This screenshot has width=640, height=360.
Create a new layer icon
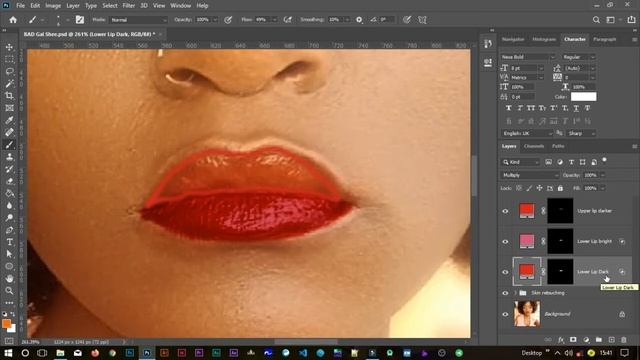pos(611,340)
